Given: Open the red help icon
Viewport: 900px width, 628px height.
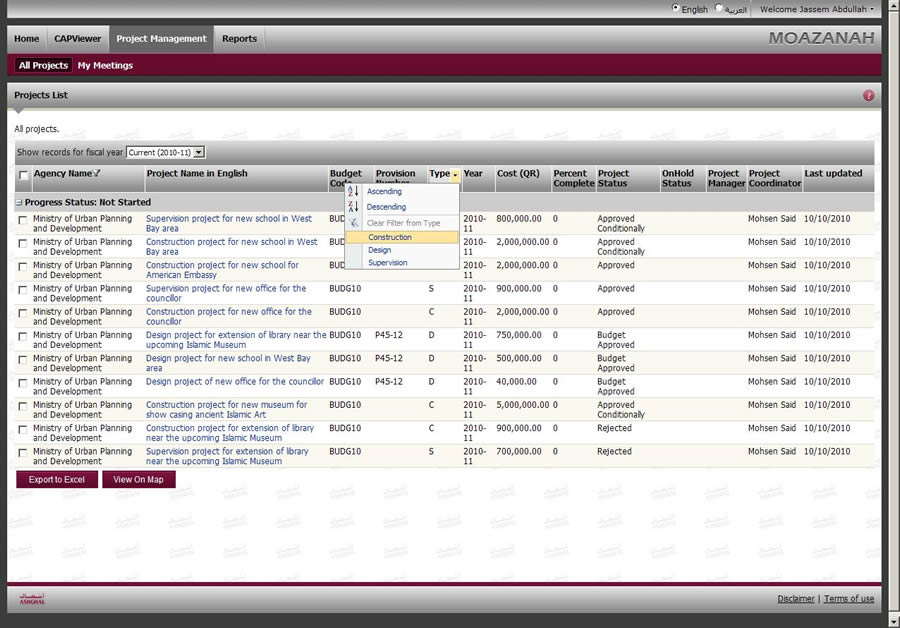Looking at the screenshot, I should 868,95.
